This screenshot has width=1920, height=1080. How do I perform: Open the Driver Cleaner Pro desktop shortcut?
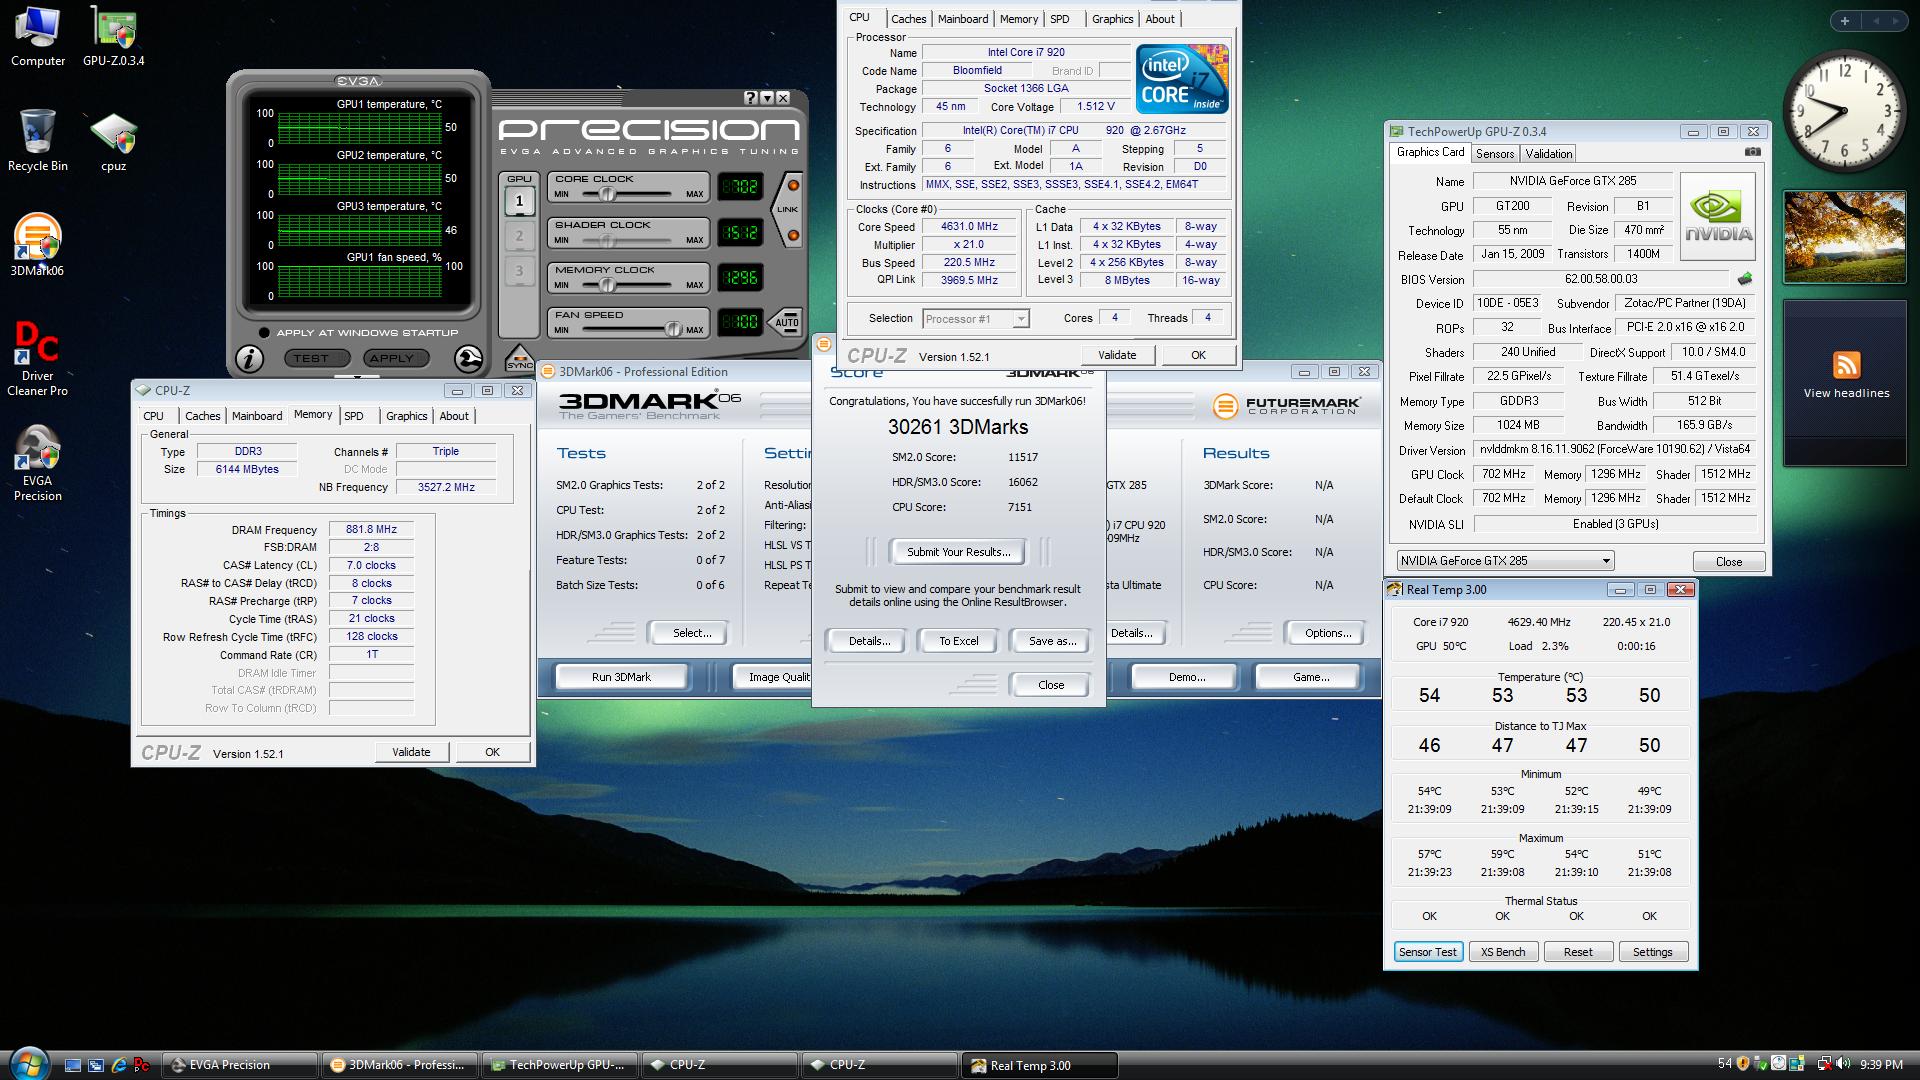[37, 358]
